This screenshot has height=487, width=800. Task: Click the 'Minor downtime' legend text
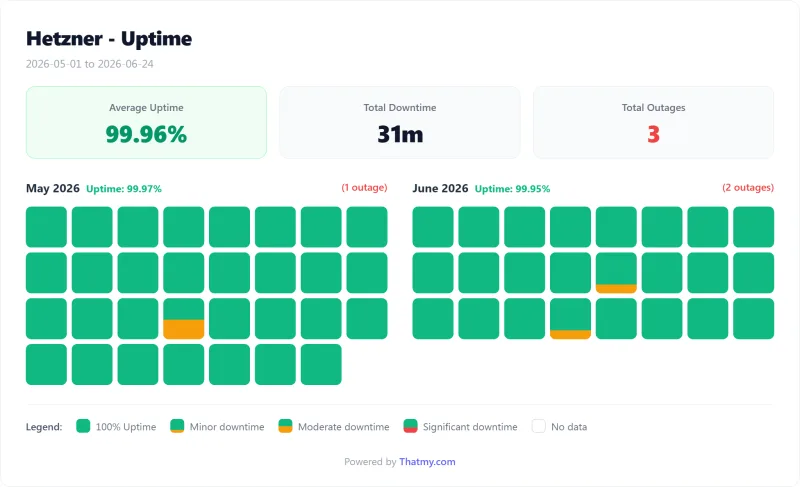[227, 427]
